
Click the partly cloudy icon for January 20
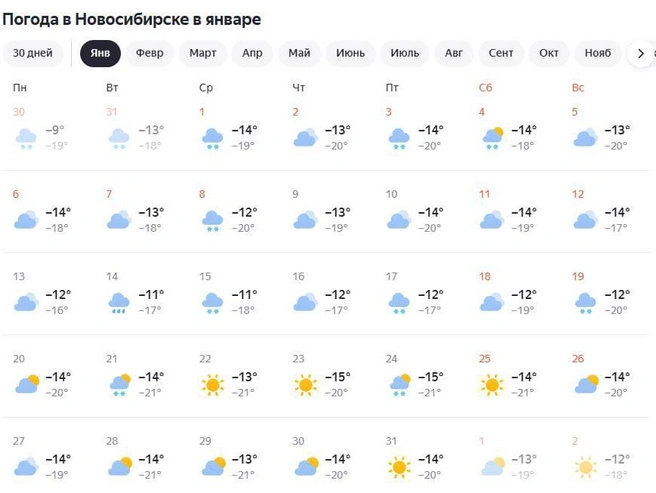pyautogui.click(x=27, y=385)
